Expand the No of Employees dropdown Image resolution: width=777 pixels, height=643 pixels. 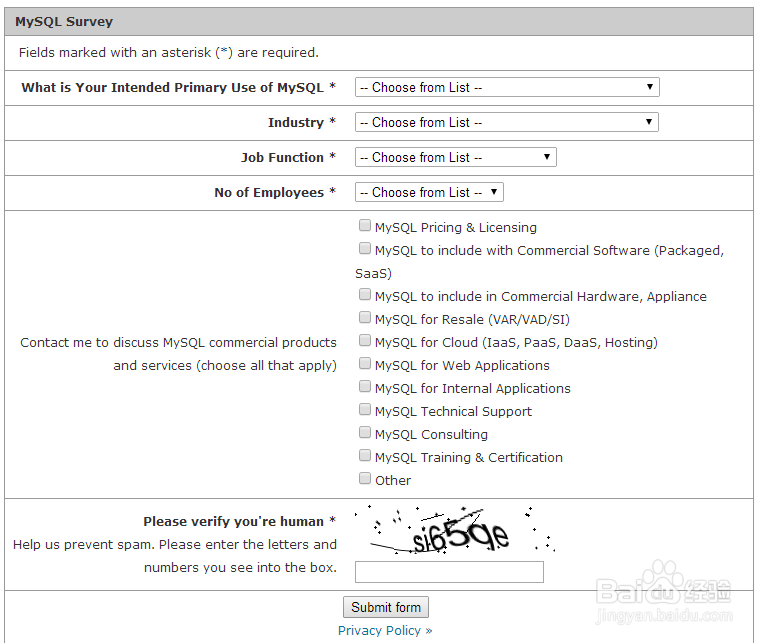point(429,193)
